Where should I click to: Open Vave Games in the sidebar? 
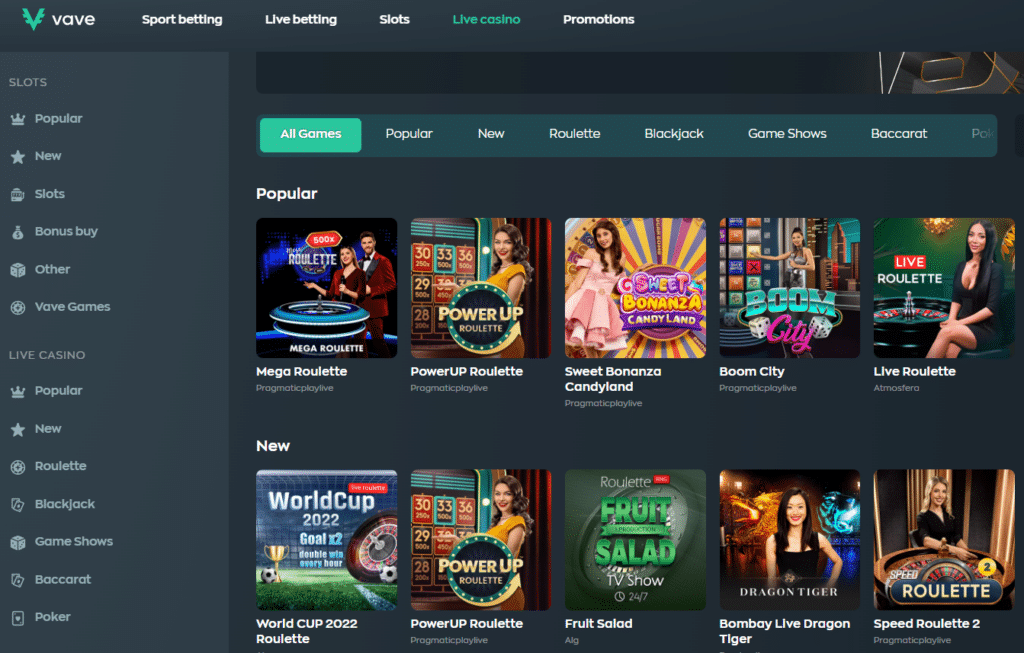(72, 307)
